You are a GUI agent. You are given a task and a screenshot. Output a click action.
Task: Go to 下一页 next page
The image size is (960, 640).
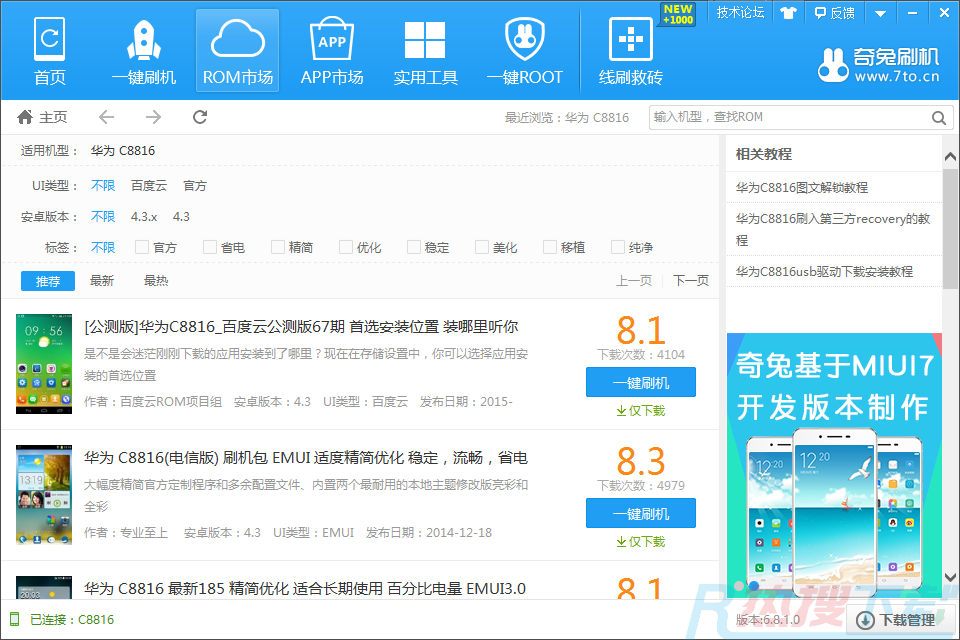coord(691,280)
